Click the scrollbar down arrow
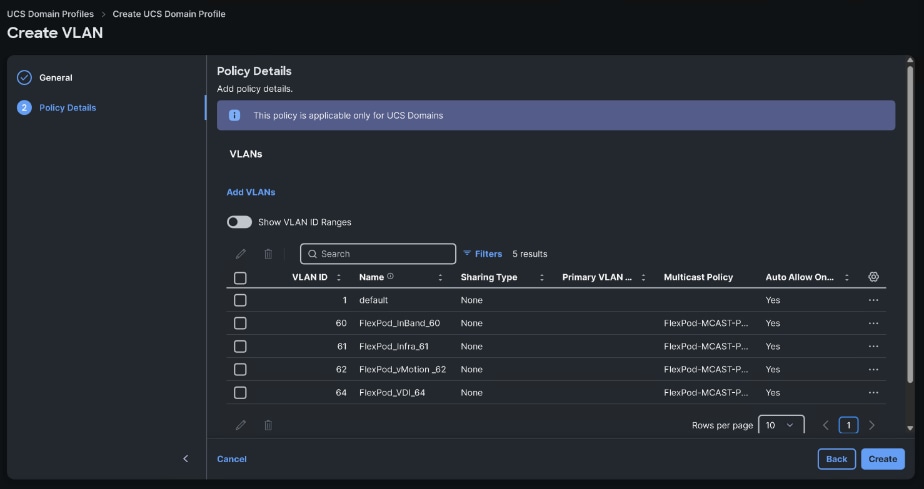The height and width of the screenshot is (489, 924). click(x=910, y=428)
